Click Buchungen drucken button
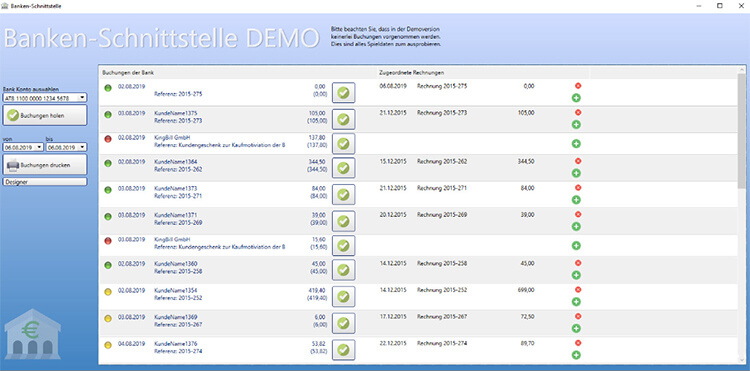The height and width of the screenshot is (371, 750). pyautogui.click(x=45, y=164)
